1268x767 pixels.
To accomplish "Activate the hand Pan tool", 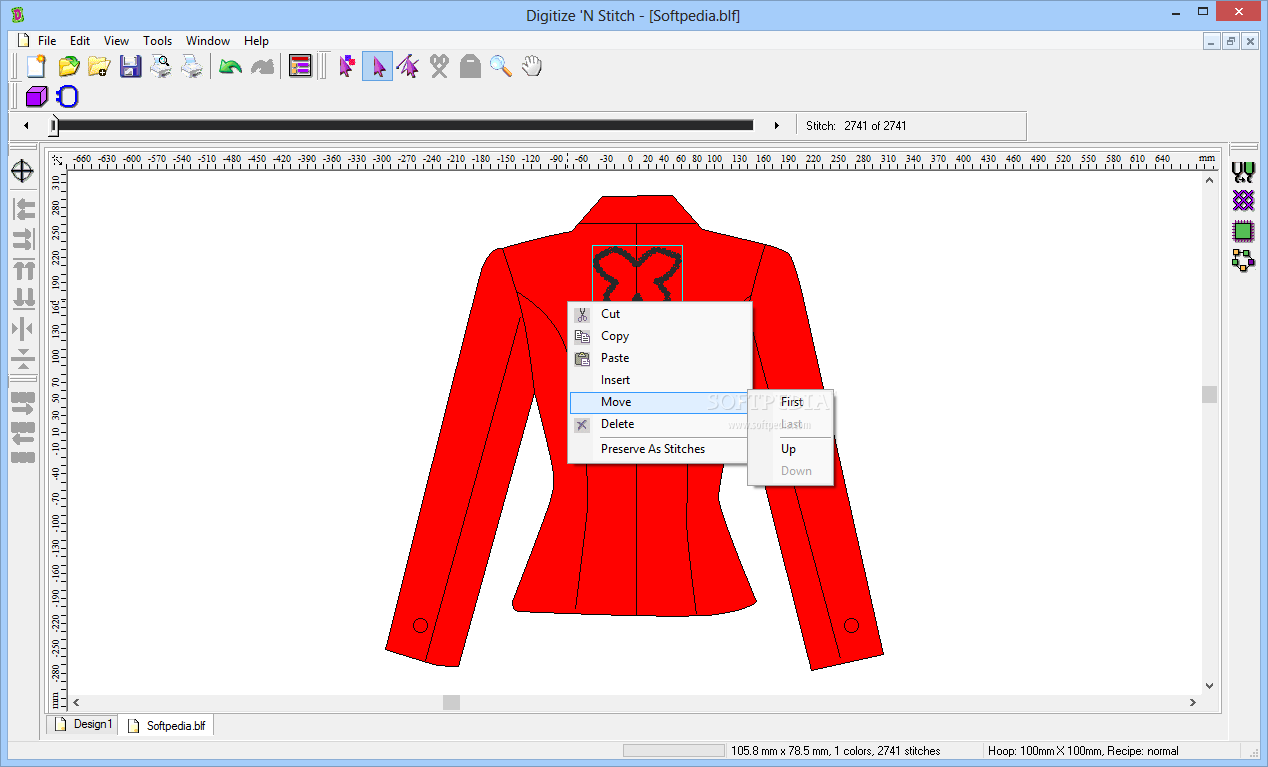I will coord(532,67).
